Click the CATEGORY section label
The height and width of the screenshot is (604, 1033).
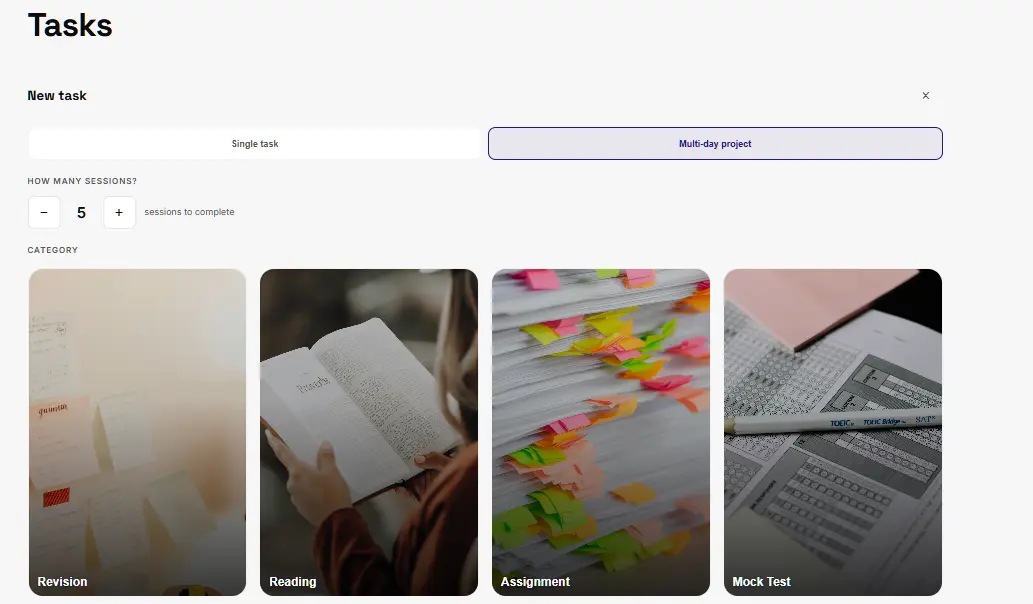point(53,250)
